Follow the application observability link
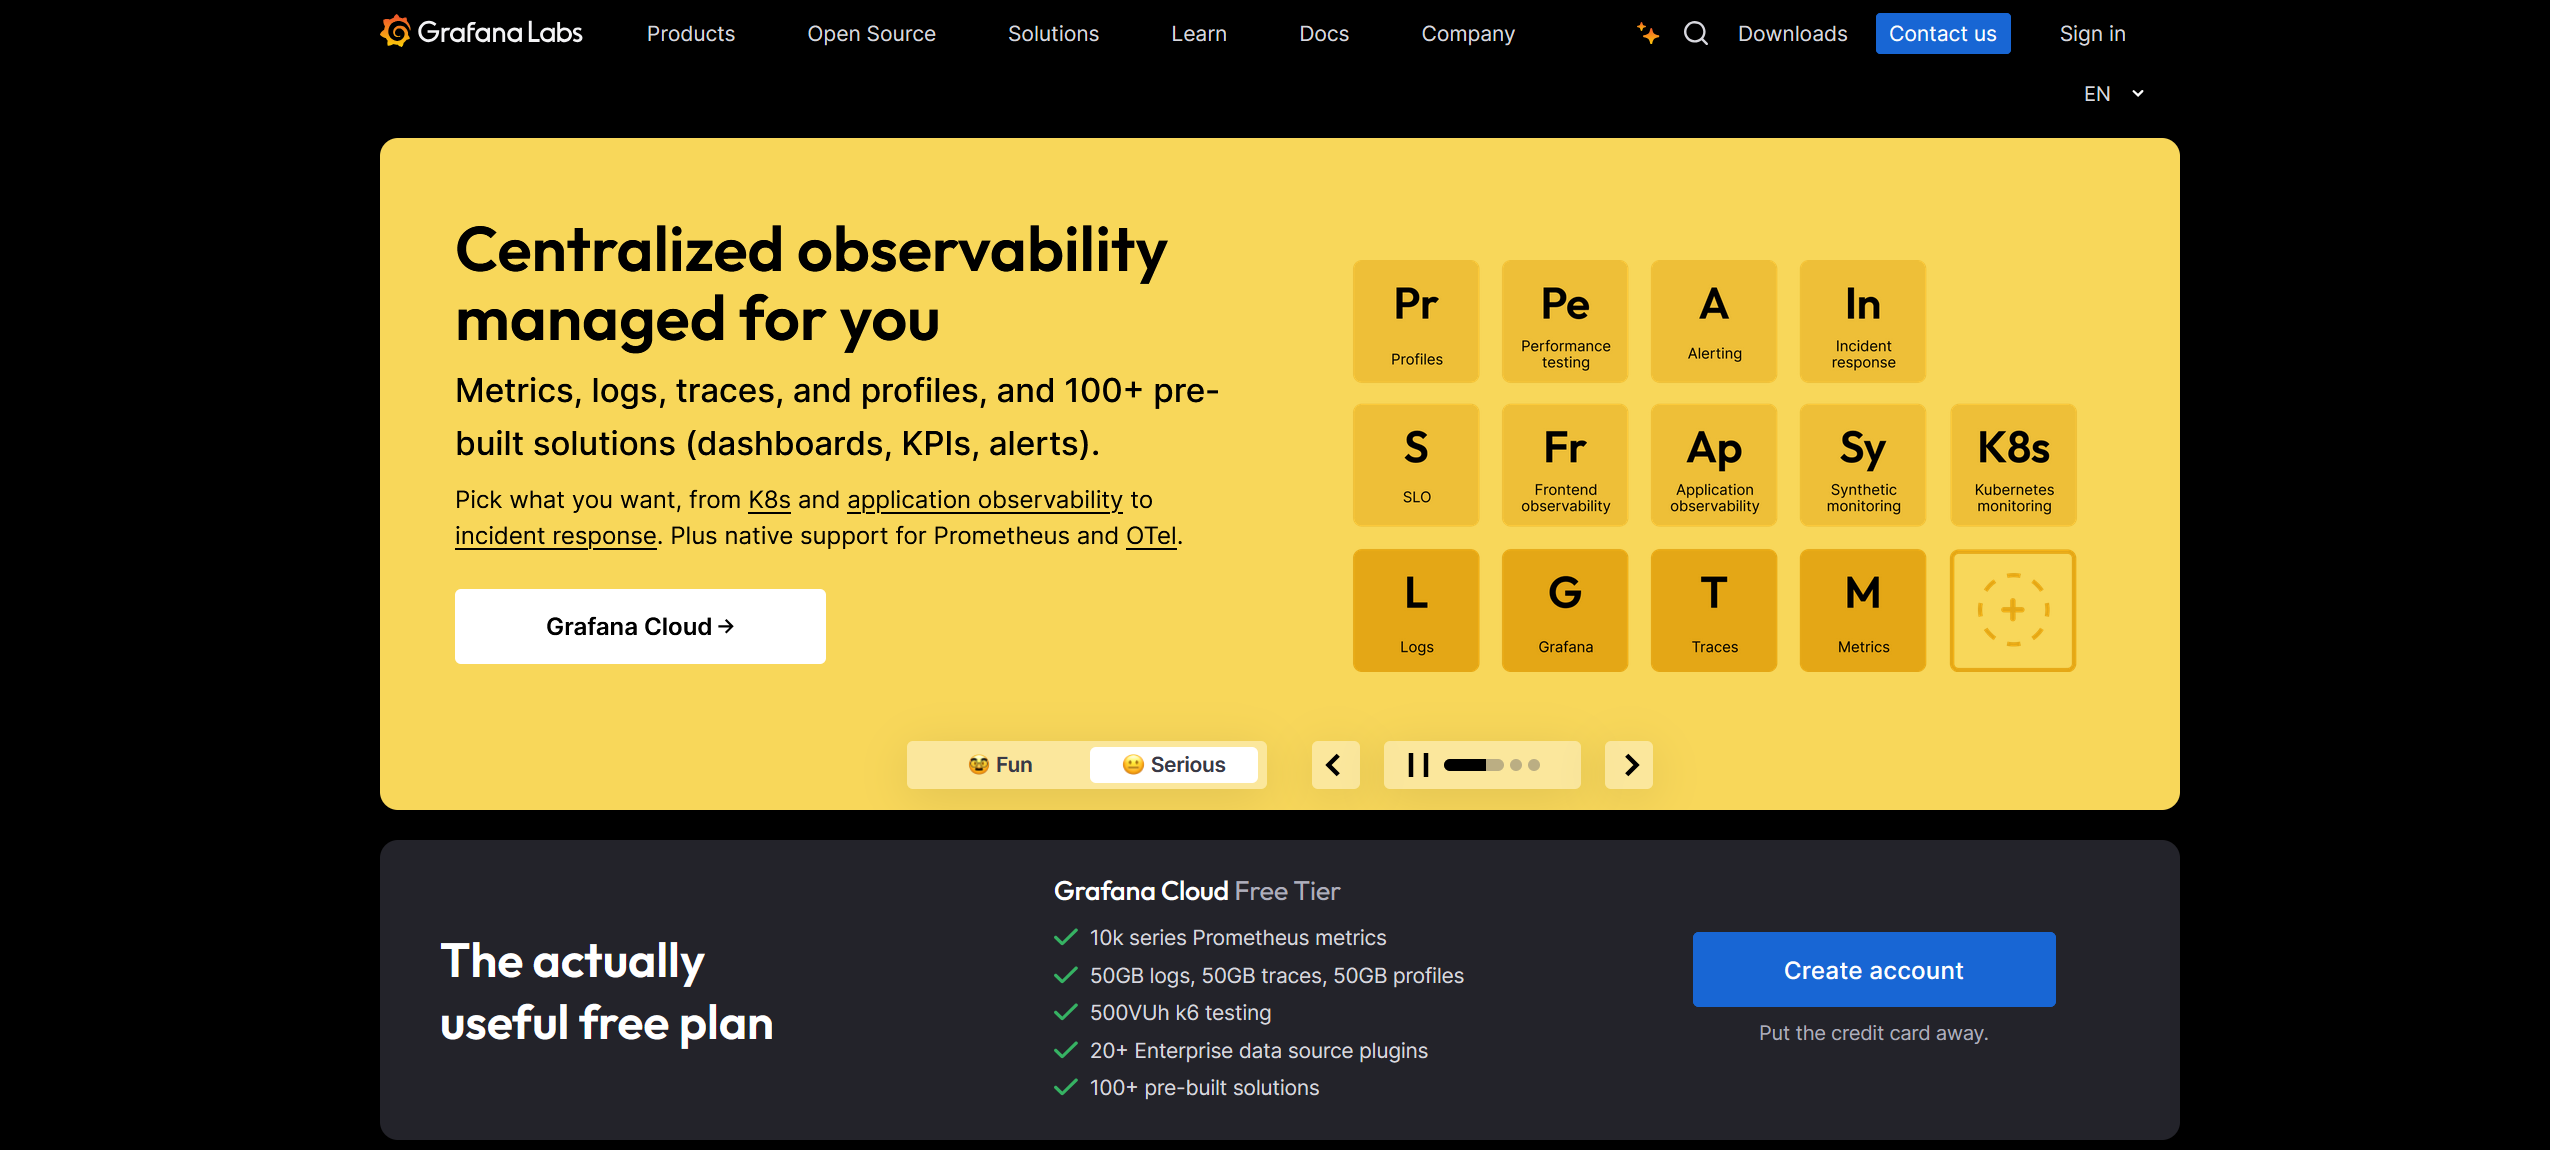This screenshot has width=2550, height=1150. point(984,500)
